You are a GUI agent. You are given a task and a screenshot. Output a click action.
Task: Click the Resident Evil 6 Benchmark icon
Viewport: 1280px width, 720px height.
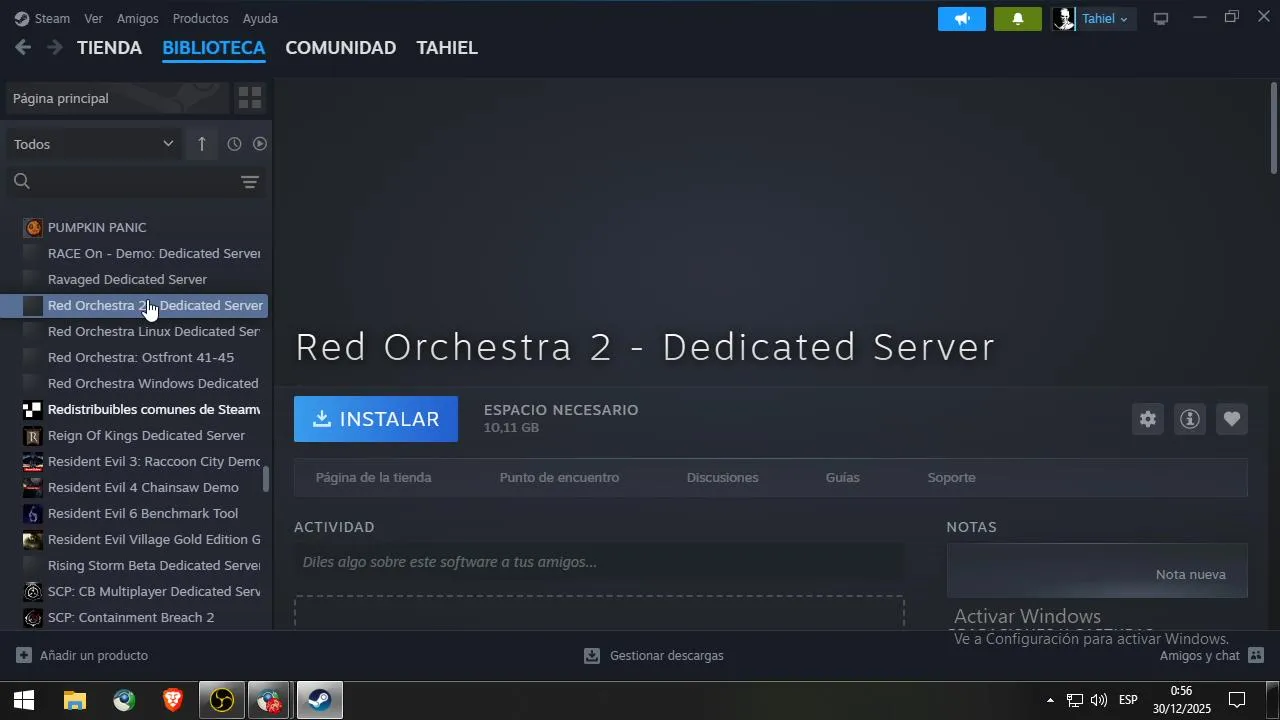tap(33, 513)
